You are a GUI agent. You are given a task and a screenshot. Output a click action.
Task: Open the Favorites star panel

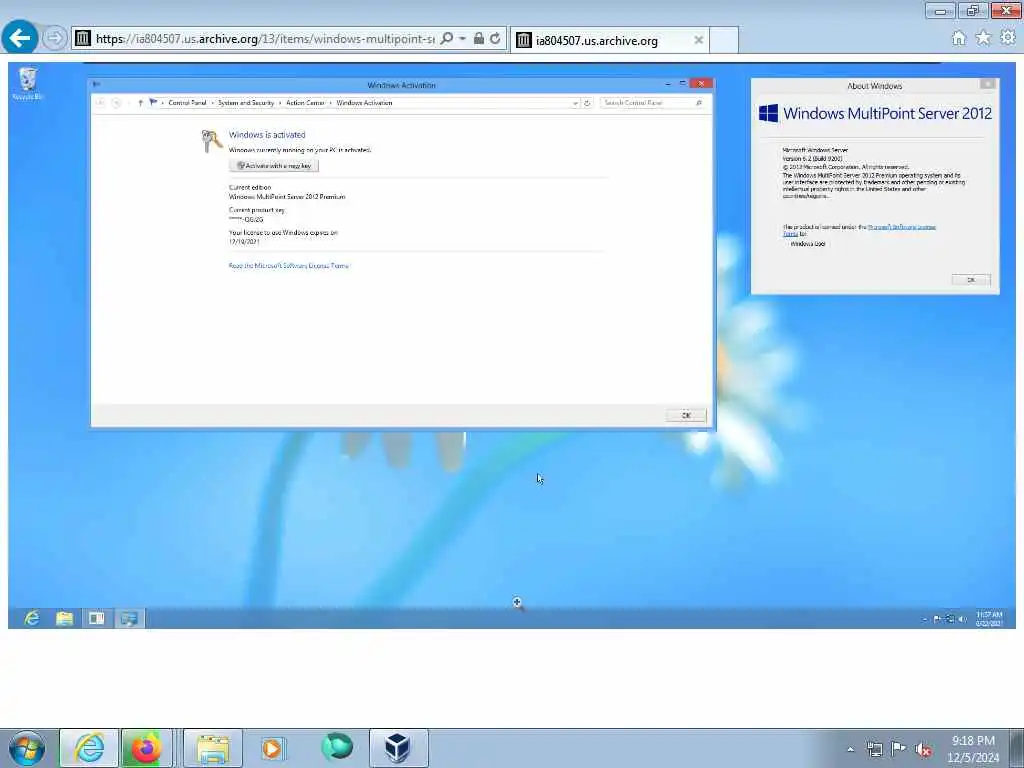pos(983,38)
